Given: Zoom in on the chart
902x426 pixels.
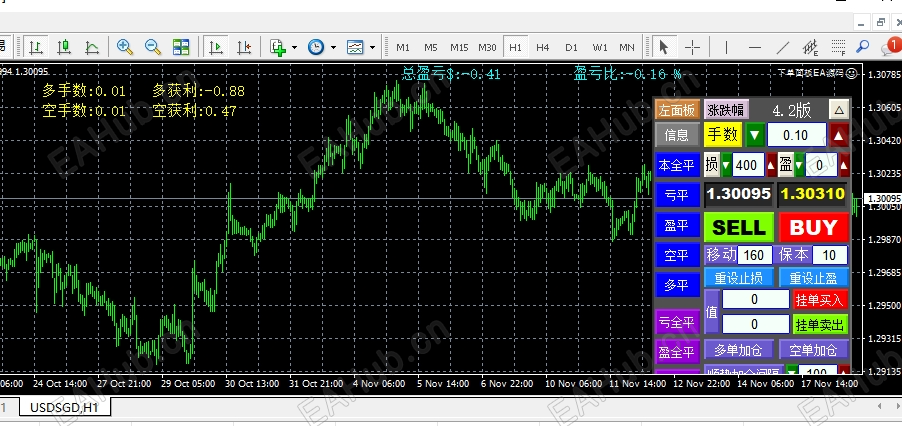Looking at the screenshot, I should (x=125, y=47).
